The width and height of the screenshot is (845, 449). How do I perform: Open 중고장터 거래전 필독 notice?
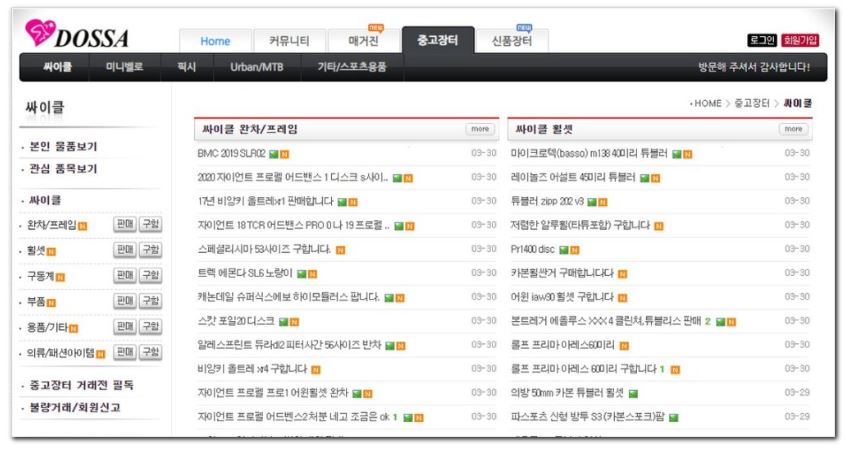[x=81, y=385]
